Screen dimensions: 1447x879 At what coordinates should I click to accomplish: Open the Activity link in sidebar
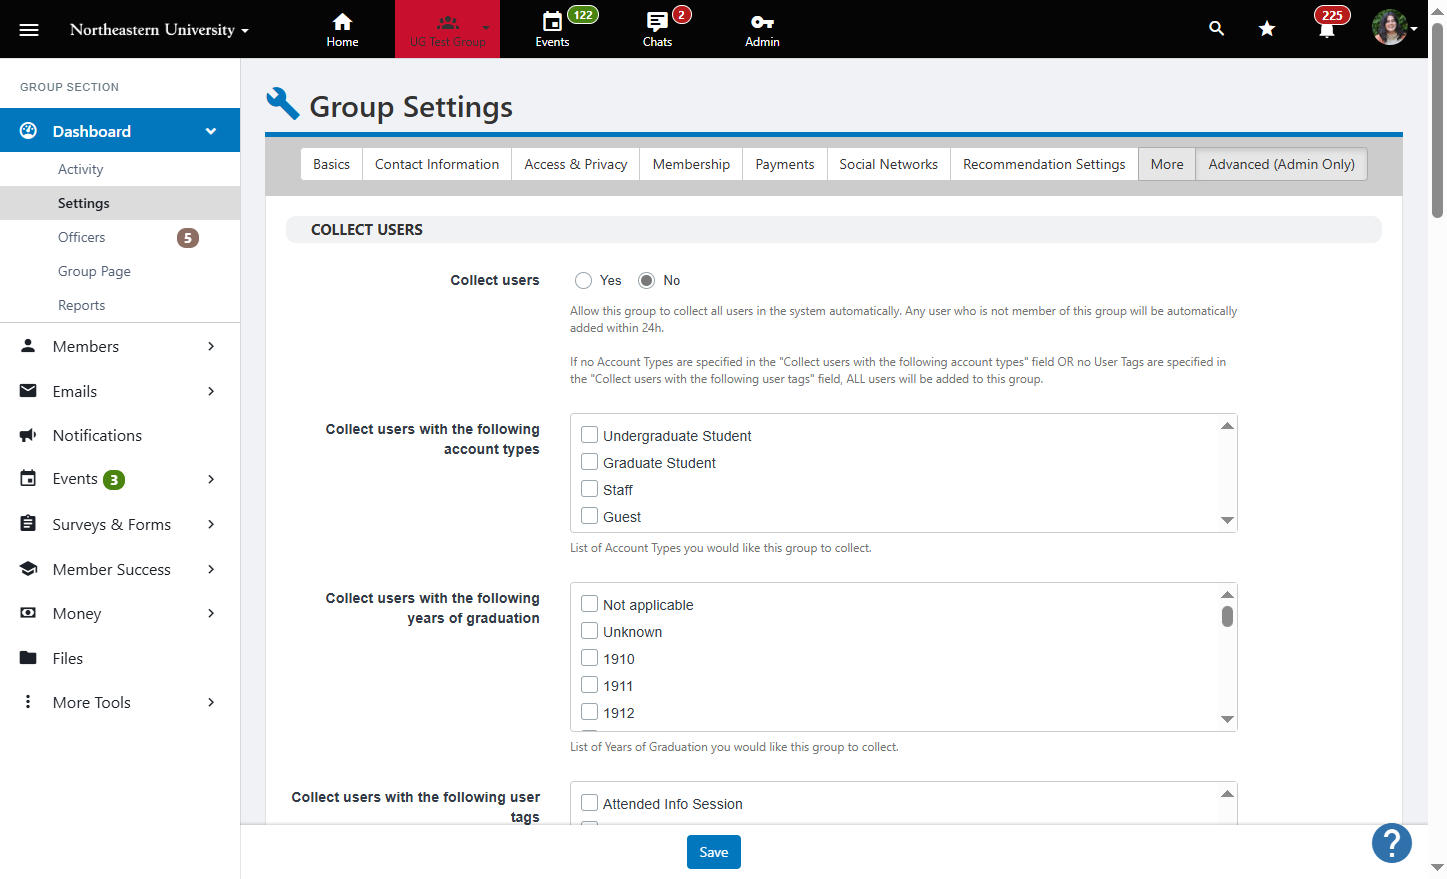[80, 169]
